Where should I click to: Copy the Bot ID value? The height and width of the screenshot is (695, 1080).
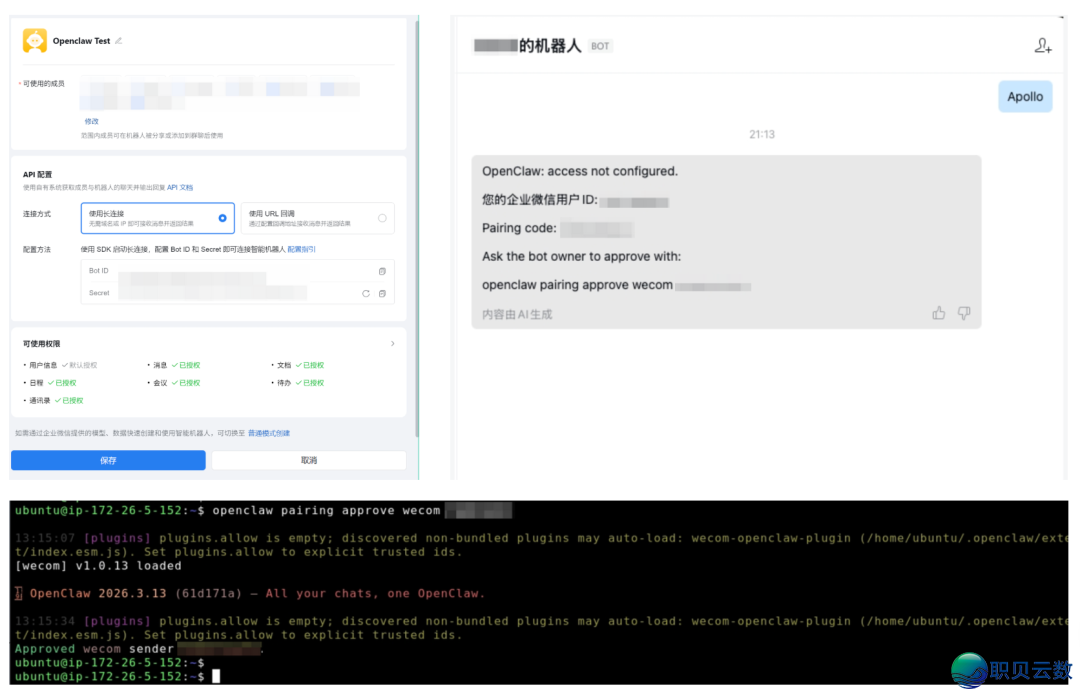tap(382, 271)
